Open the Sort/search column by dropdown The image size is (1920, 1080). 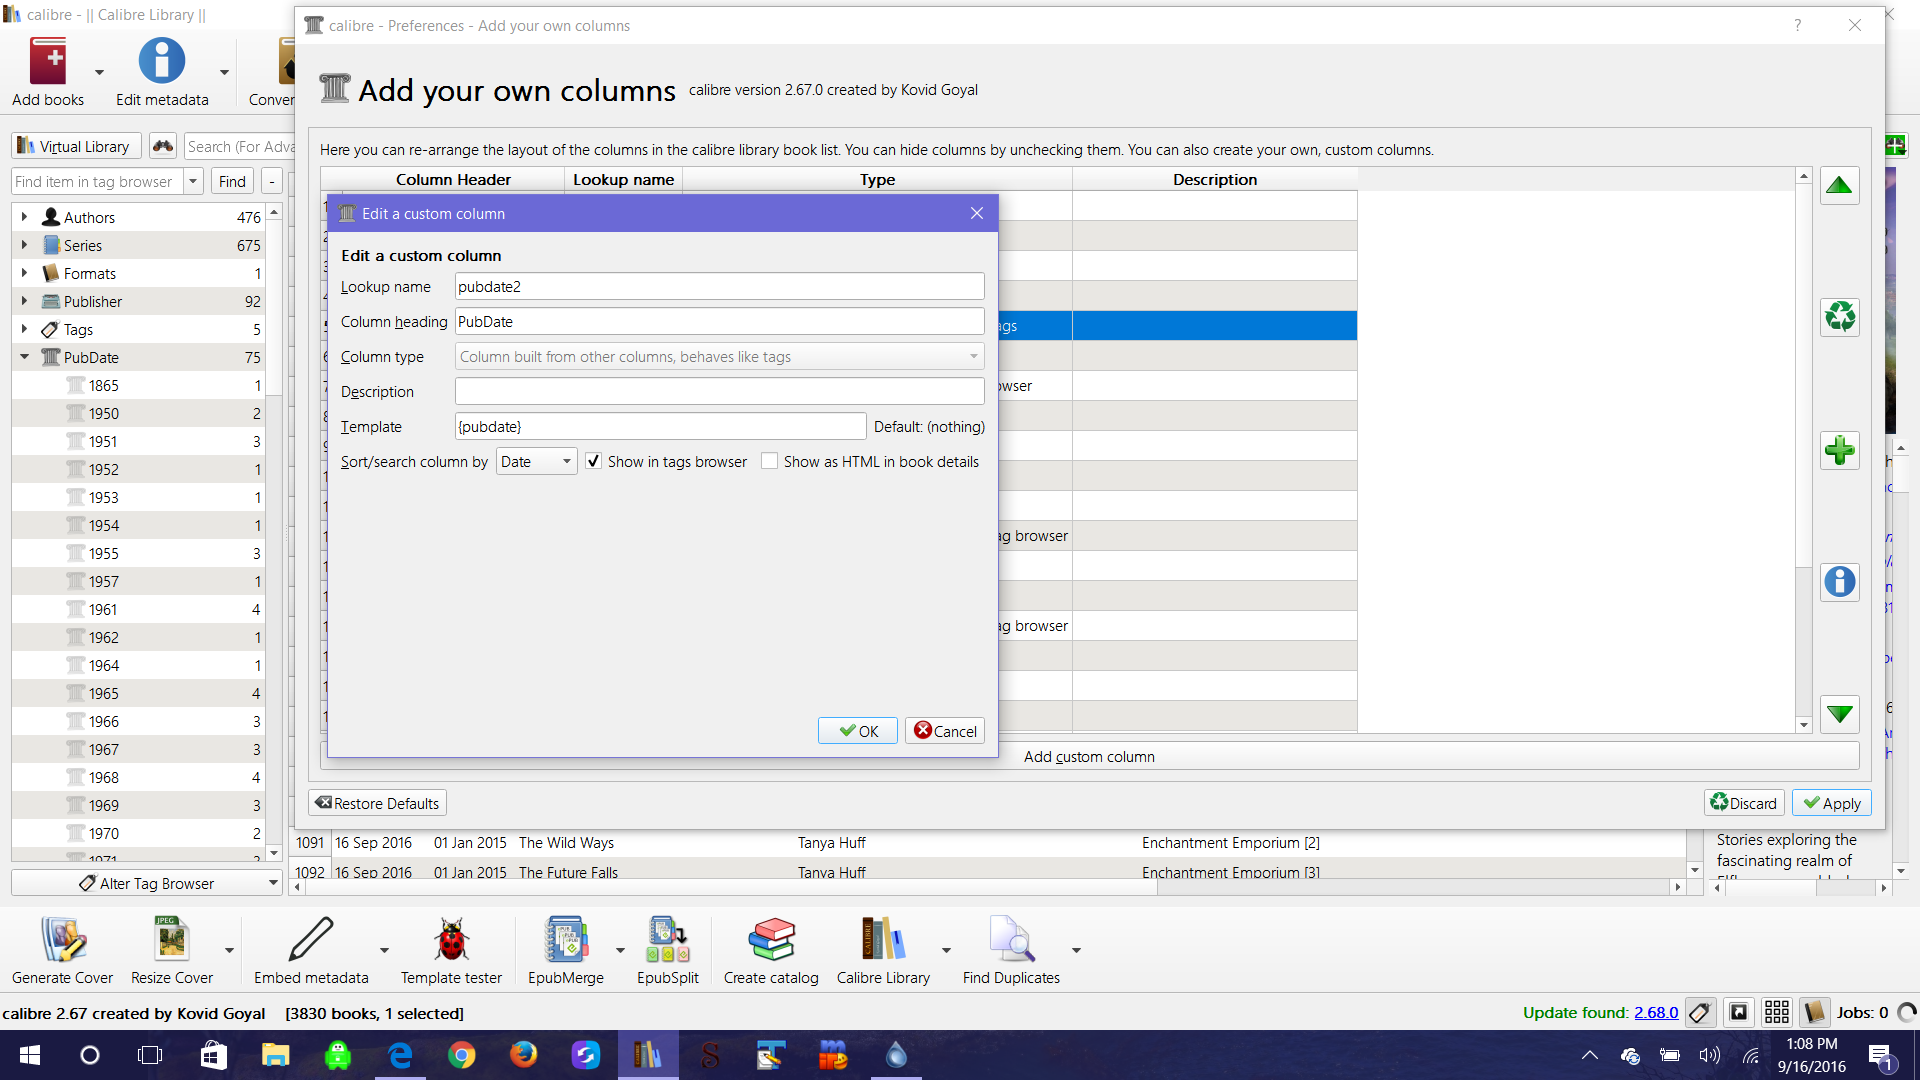pyautogui.click(x=536, y=461)
